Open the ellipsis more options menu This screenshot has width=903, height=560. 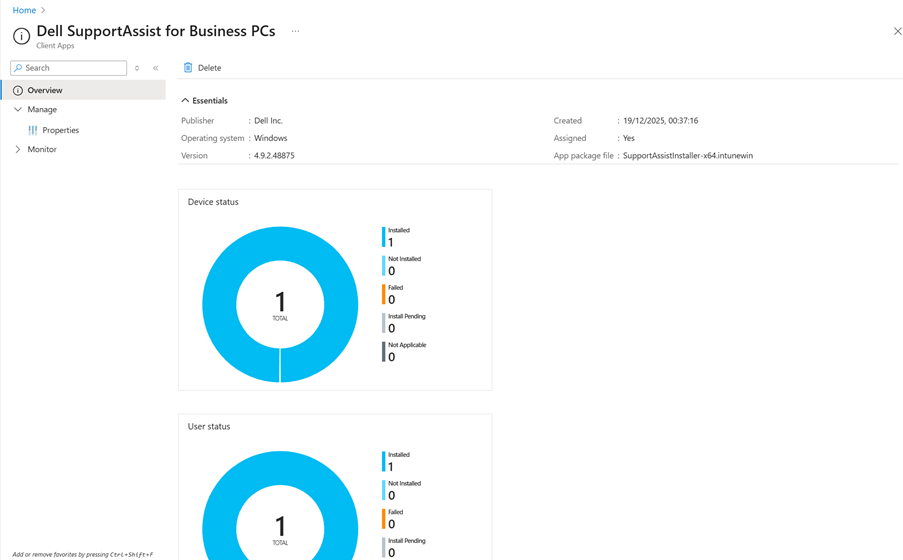295,31
